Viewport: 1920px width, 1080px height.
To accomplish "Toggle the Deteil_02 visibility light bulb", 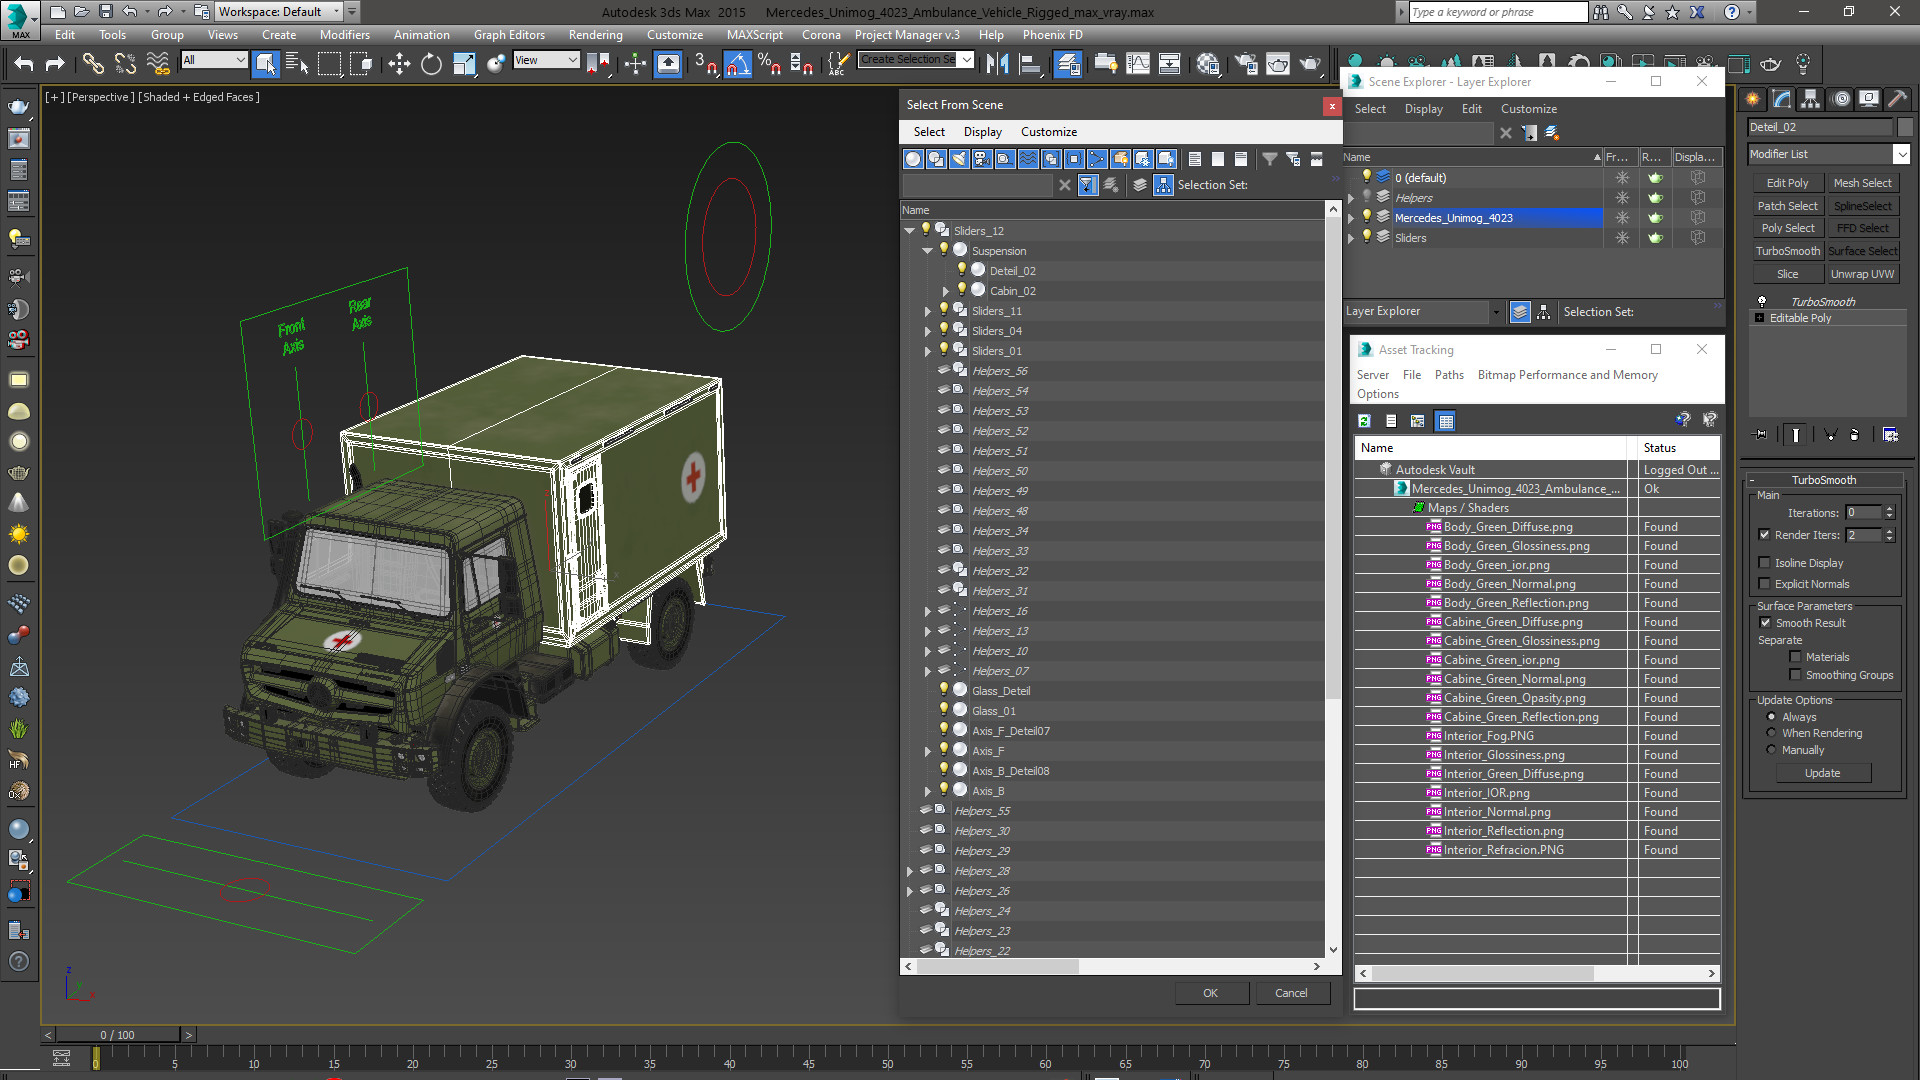I will click(x=961, y=270).
